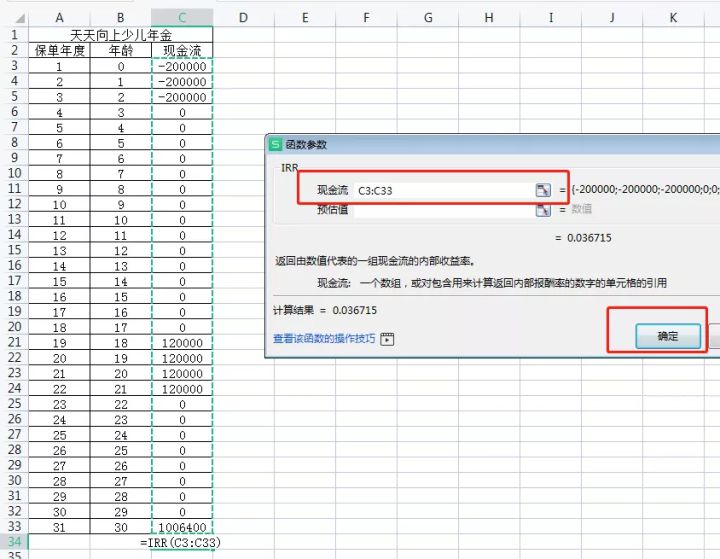
Task: Click cell A21 with policy year 19
Action: pyautogui.click(x=59, y=343)
